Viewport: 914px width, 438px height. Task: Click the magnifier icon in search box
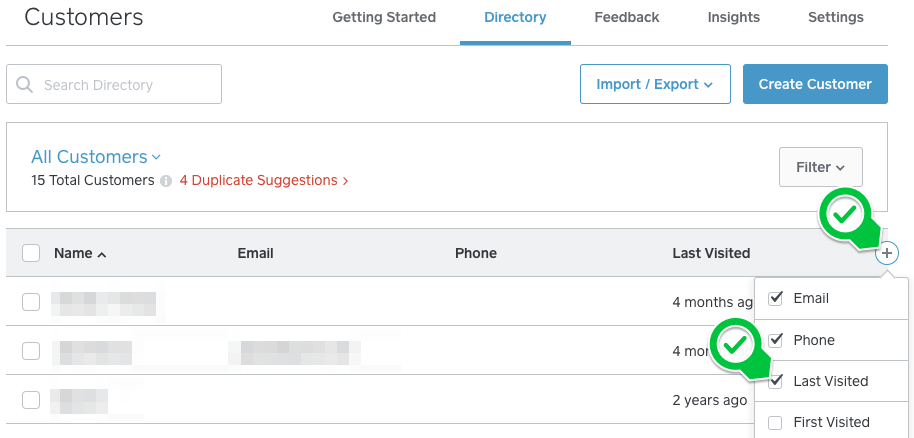[25, 85]
